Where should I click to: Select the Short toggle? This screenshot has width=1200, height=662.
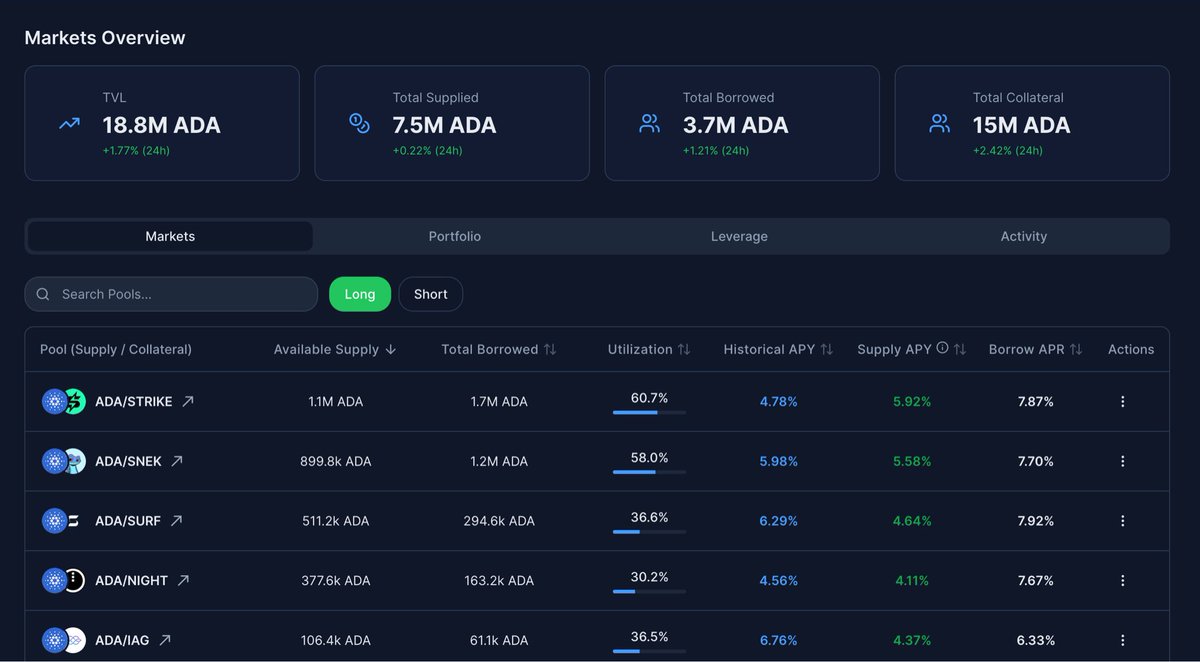point(431,294)
